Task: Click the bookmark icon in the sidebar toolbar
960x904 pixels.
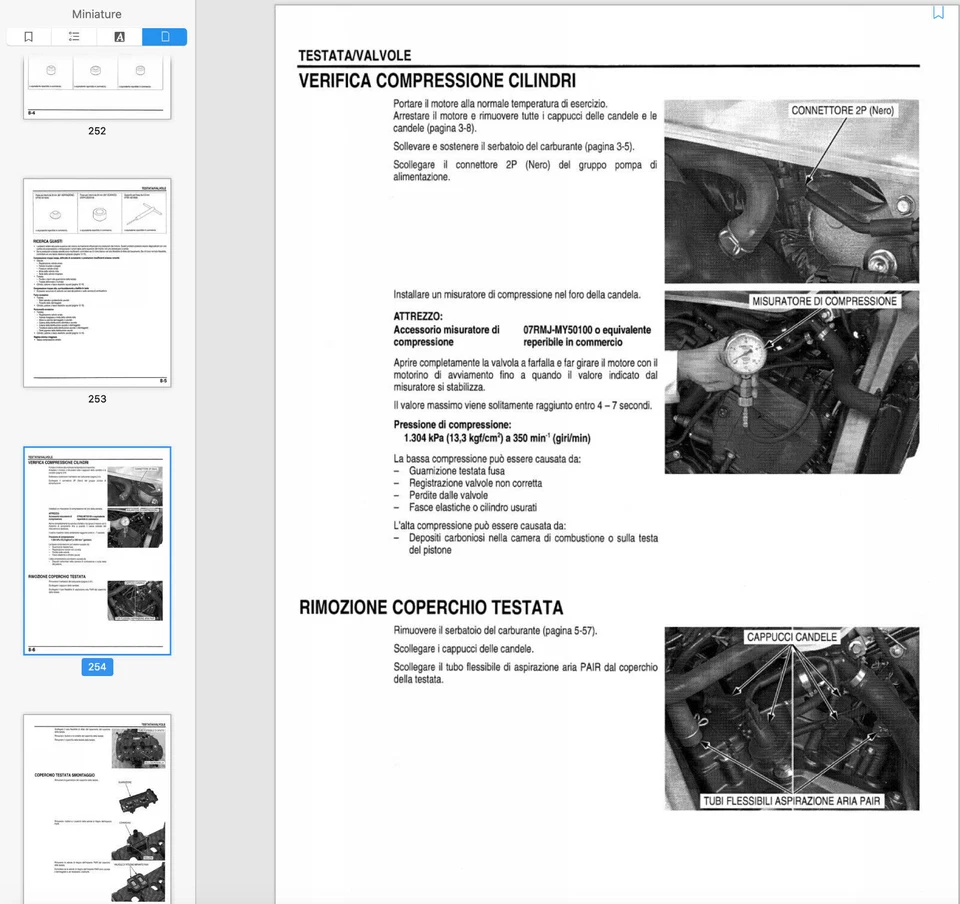Action: pyautogui.click(x=28, y=36)
